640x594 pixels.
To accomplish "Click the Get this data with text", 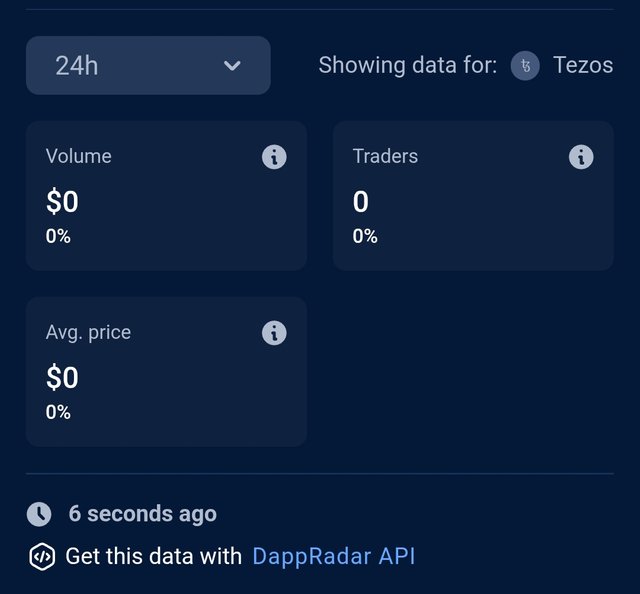I will coord(153,556).
